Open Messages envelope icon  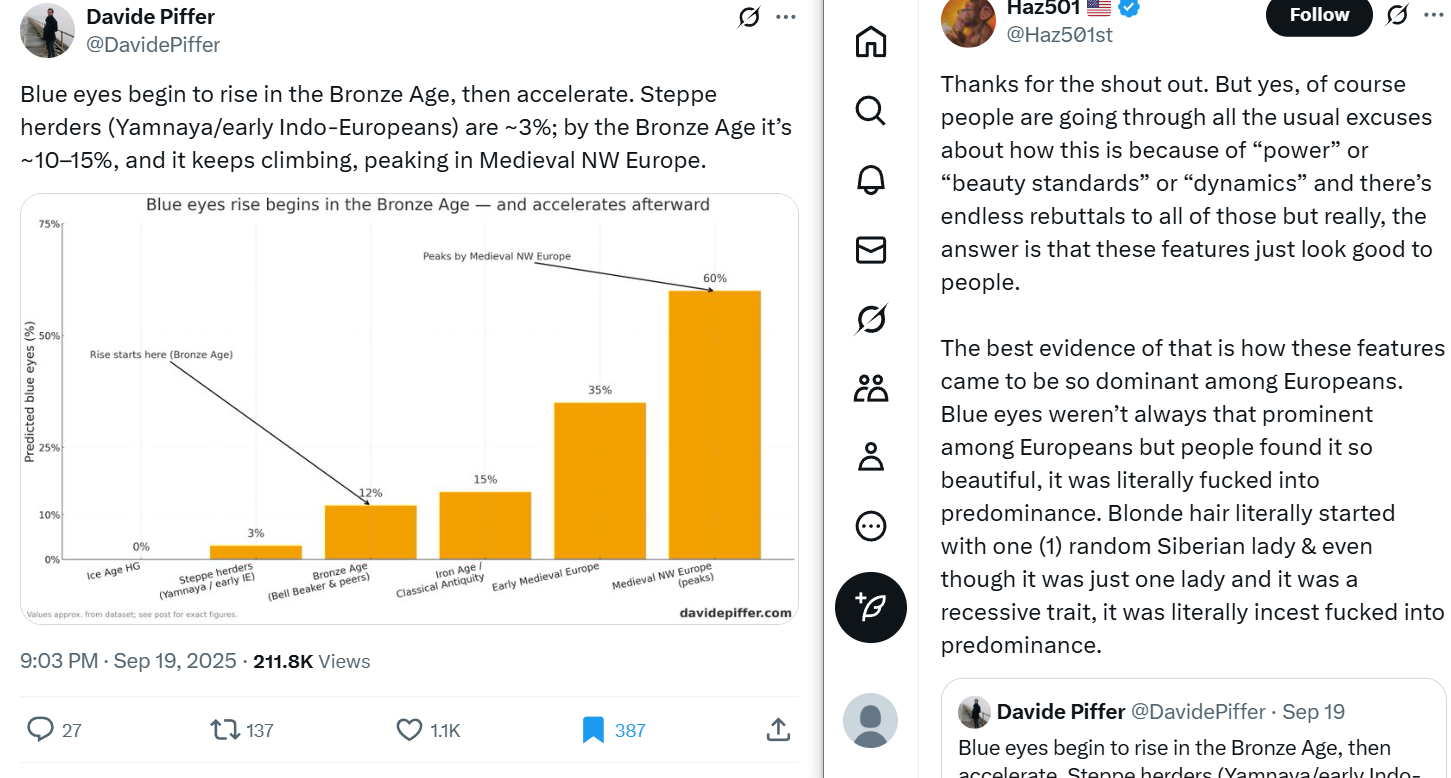coord(871,250)
